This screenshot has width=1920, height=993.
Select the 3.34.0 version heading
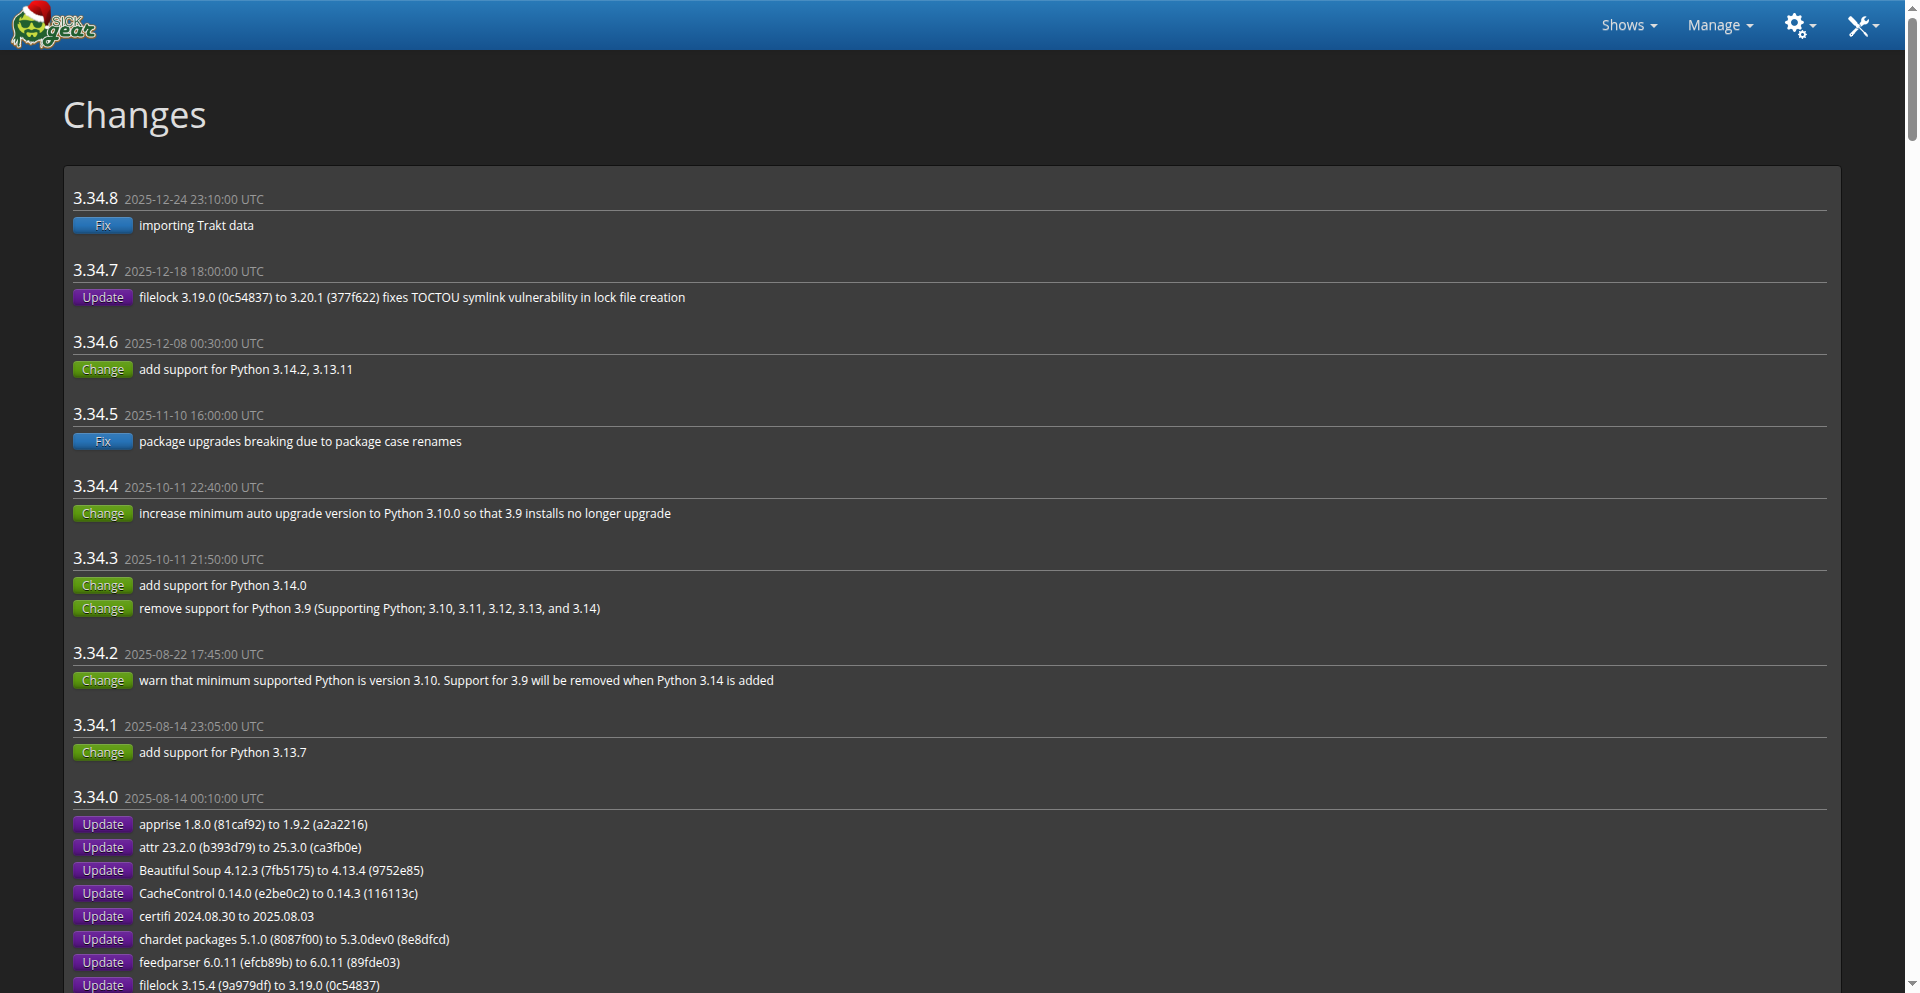(95, 798)
